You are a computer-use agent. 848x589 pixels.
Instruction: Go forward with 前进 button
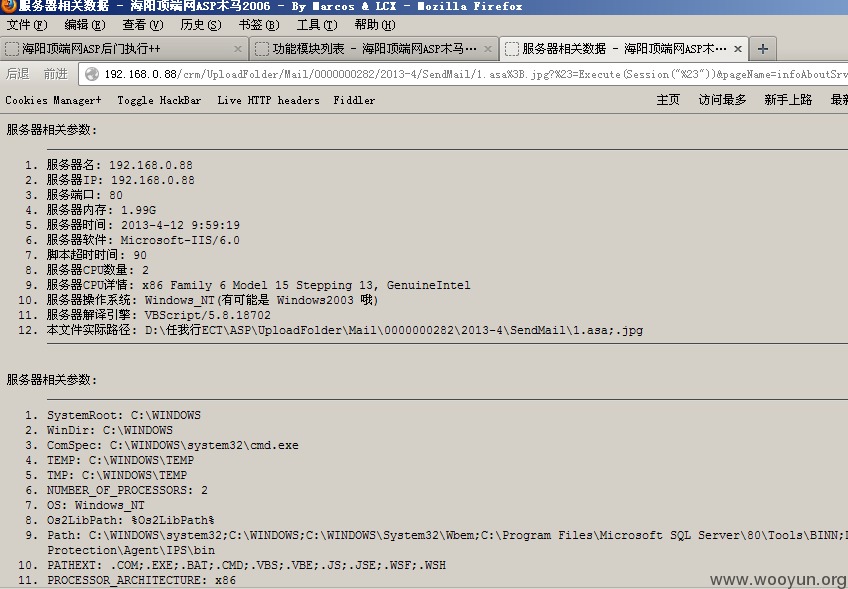(x=56, y=74)
